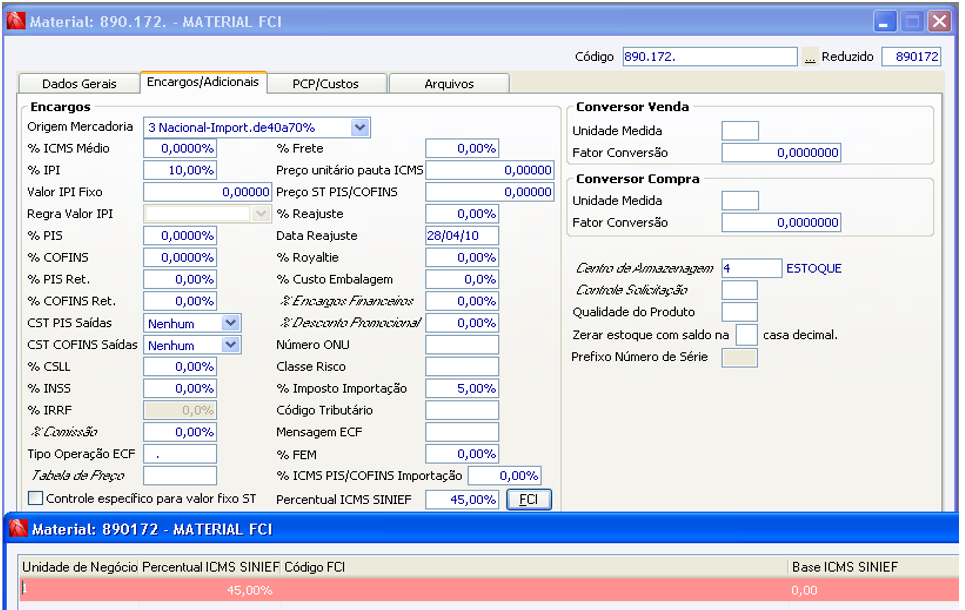Click the % CSLL field

click(x=180, y=367)
